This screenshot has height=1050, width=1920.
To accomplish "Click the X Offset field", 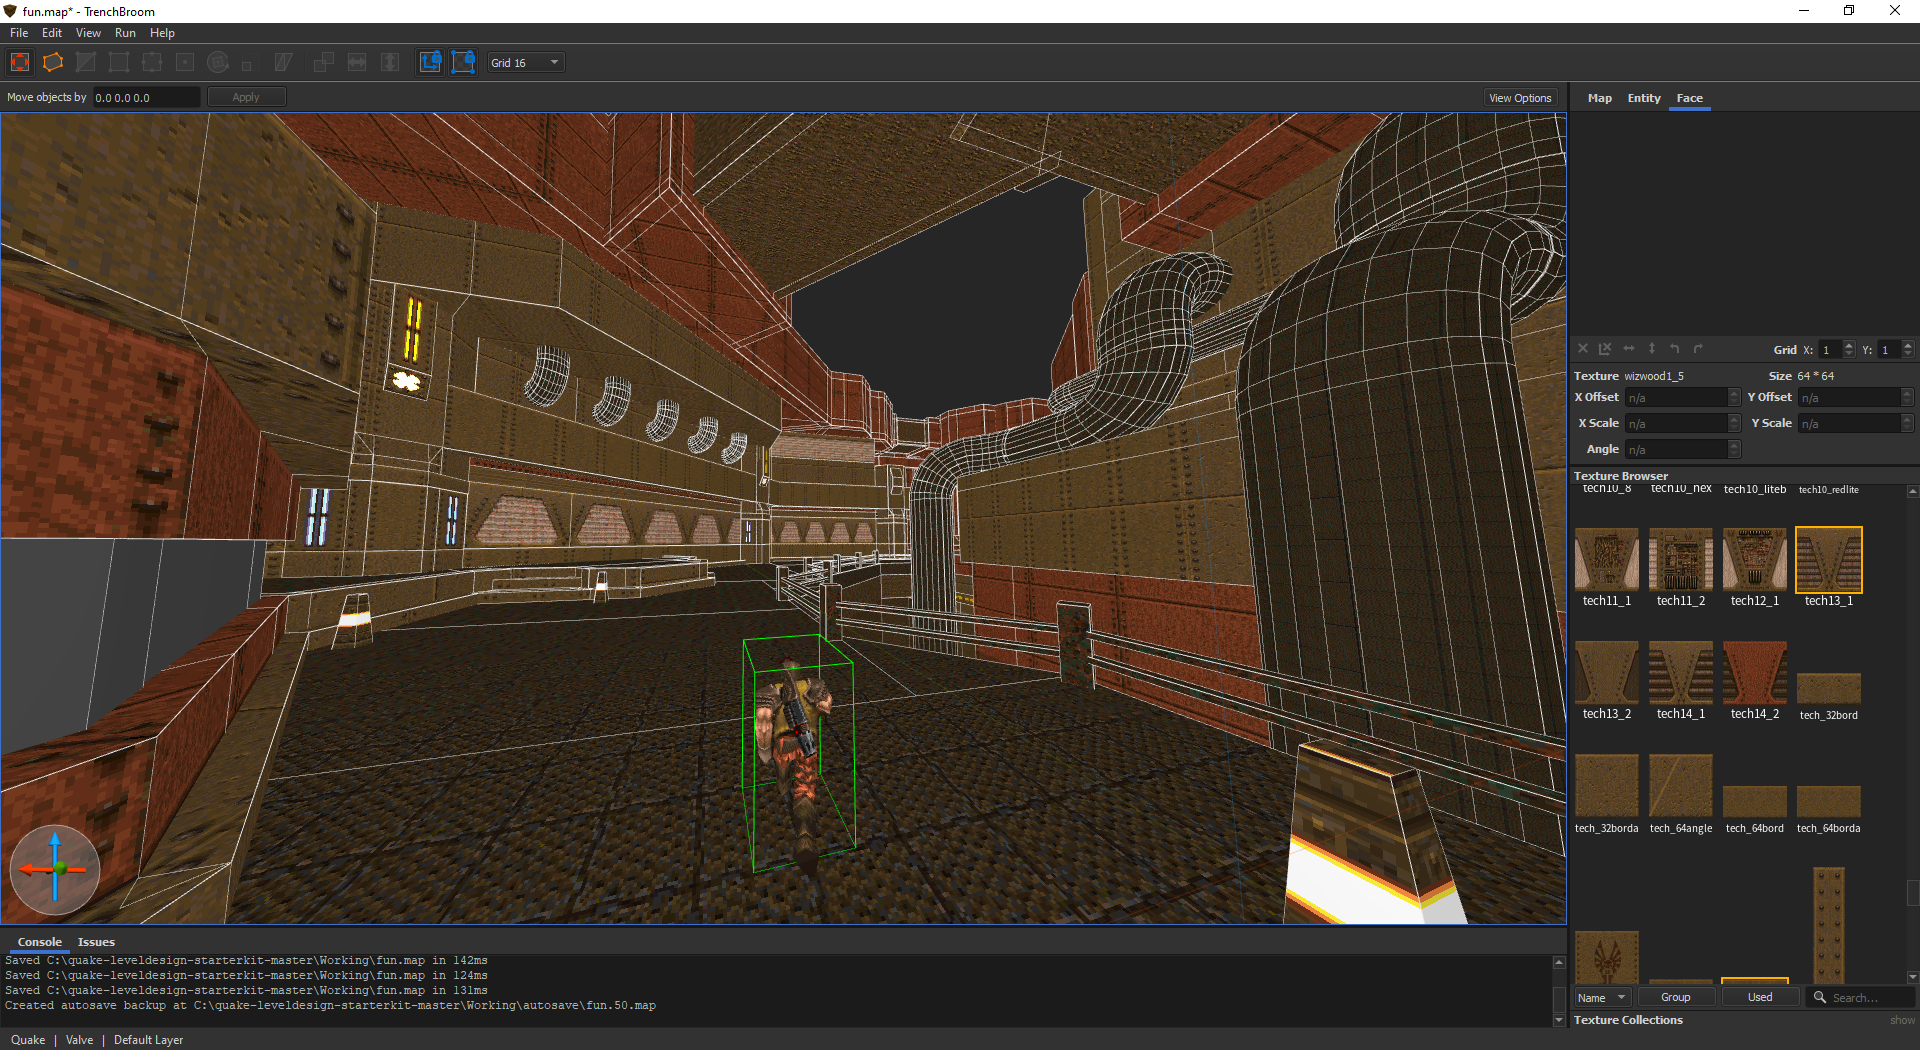I will coord(1683,398).
